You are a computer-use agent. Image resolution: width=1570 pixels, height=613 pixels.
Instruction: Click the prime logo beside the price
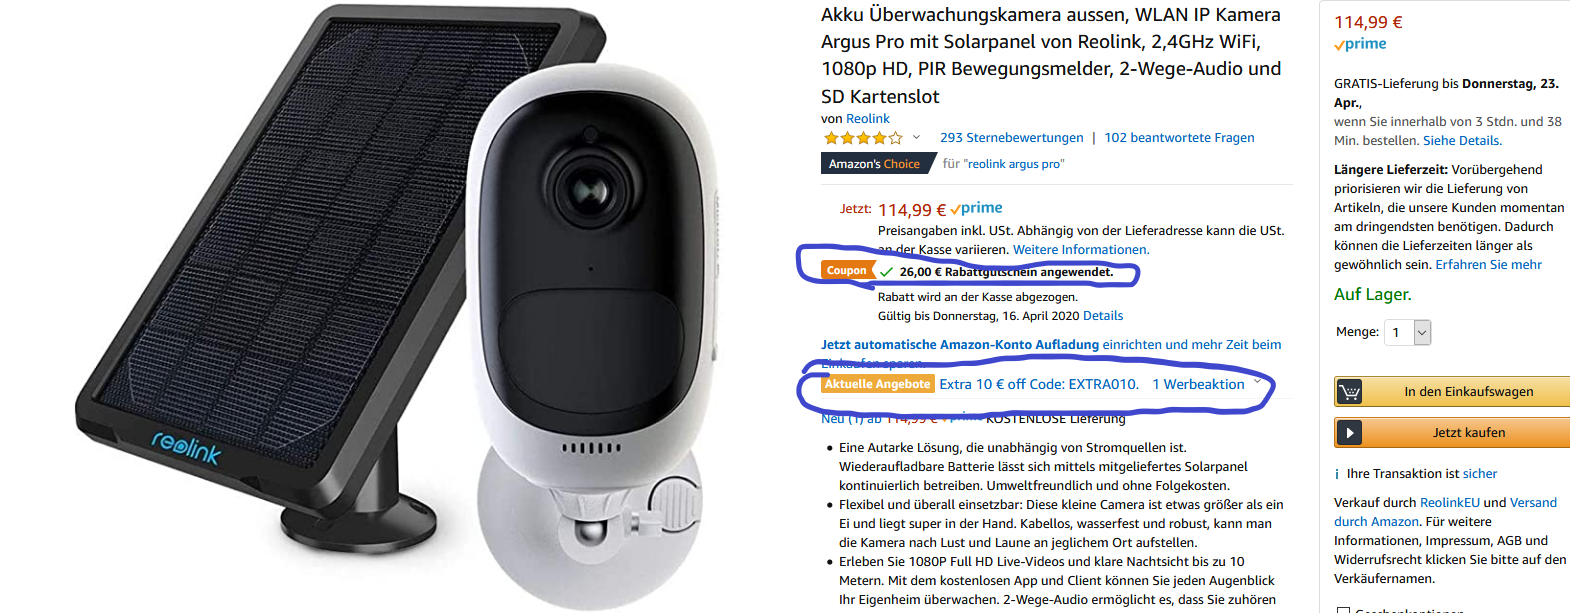(976, 208)
